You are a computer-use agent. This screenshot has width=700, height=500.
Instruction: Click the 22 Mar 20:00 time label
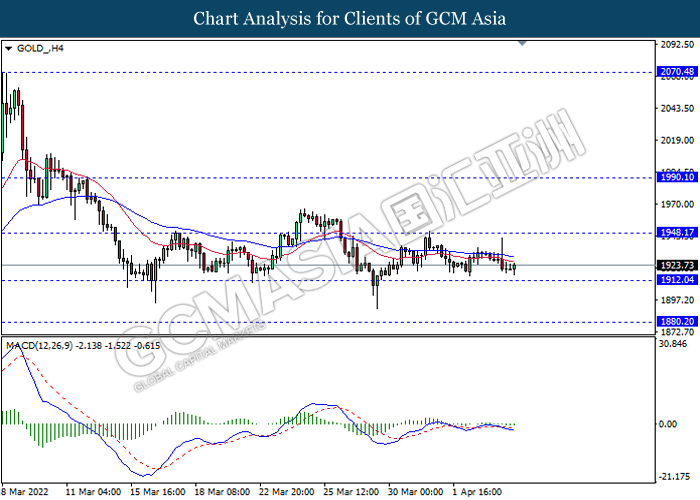click(x=287, y=492)
